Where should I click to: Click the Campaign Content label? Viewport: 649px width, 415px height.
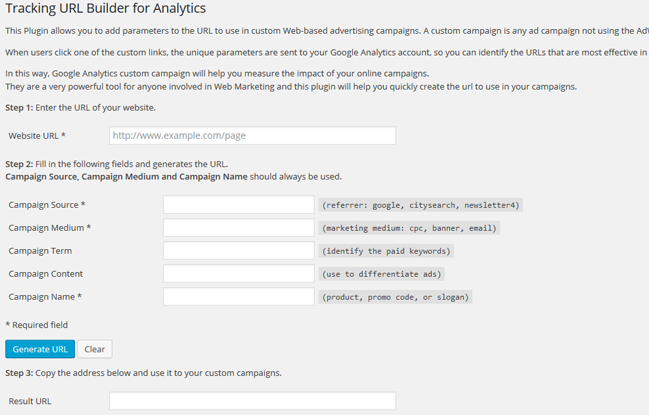(x=46, y=274)
